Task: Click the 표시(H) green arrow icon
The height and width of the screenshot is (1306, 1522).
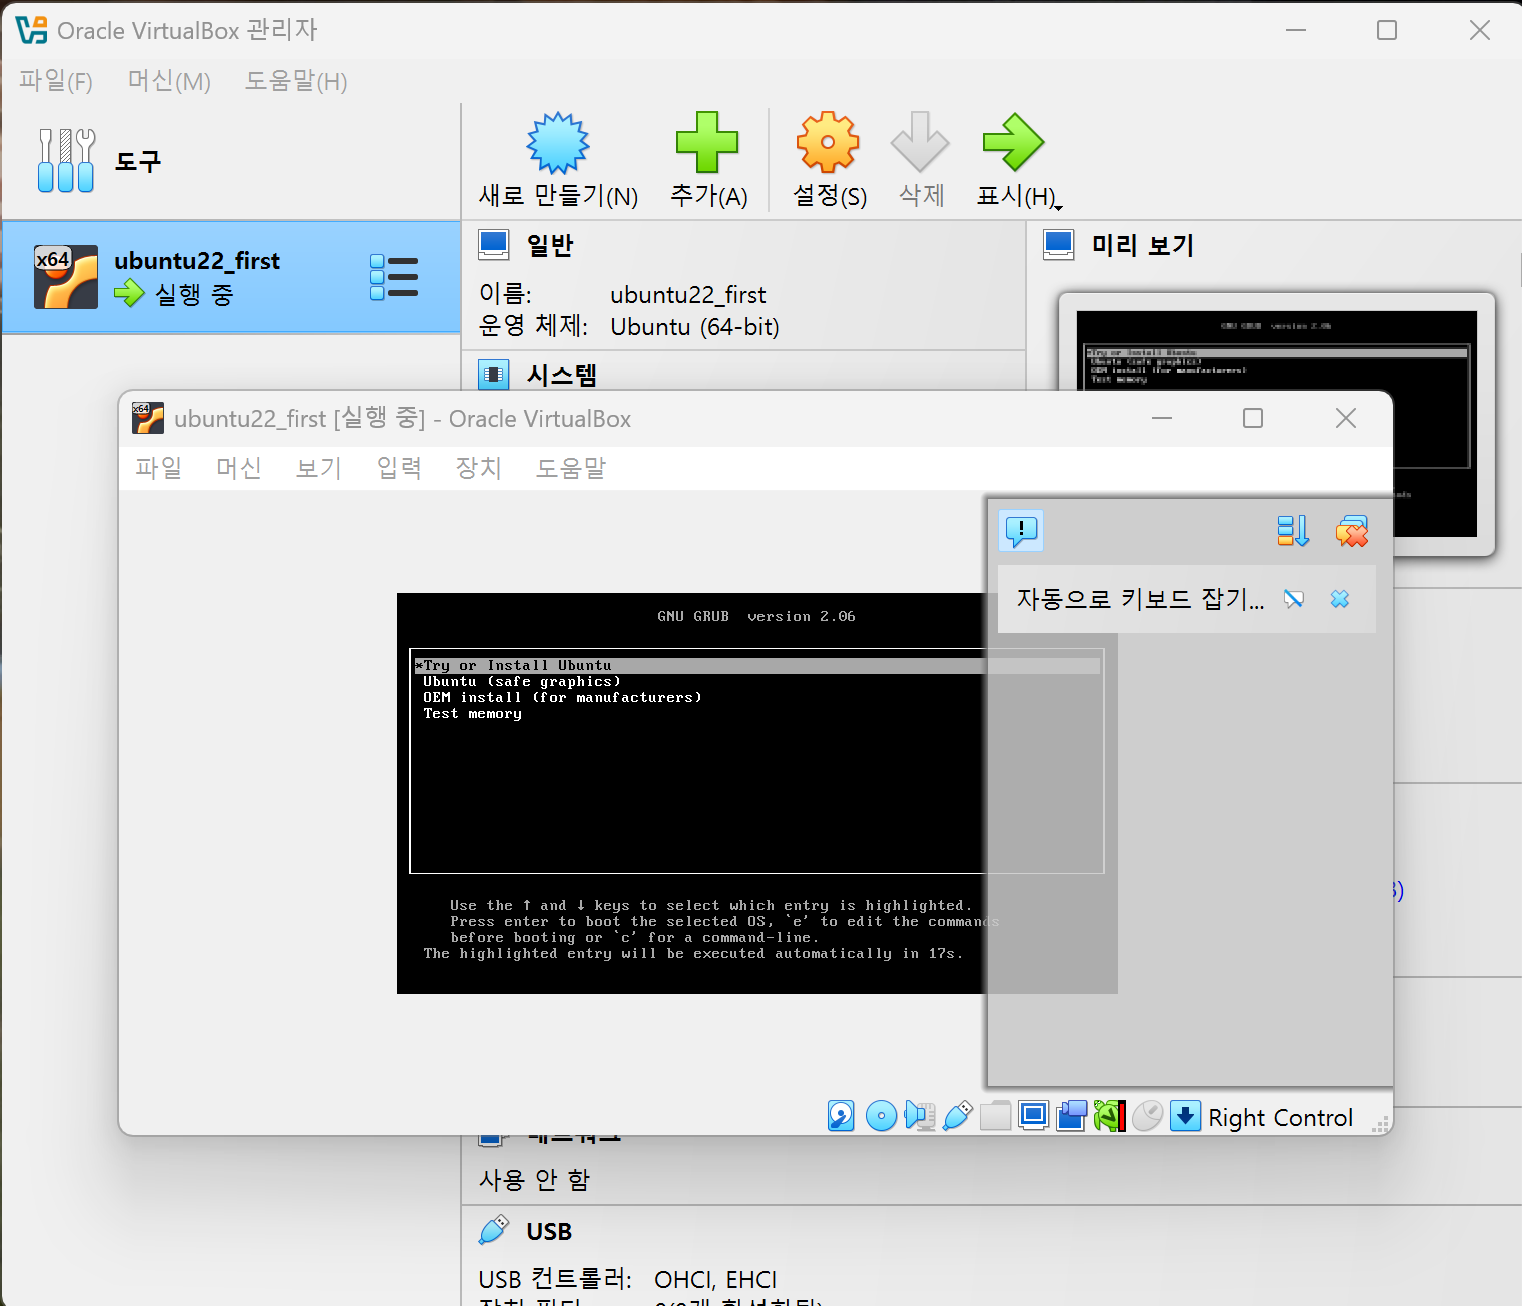Action: pos(1013,142)
